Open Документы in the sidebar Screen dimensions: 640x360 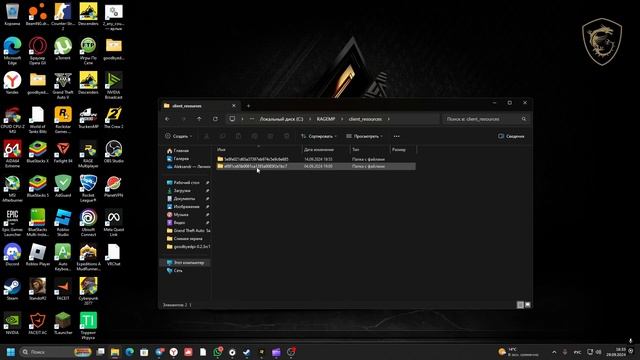tap(184, 198)
